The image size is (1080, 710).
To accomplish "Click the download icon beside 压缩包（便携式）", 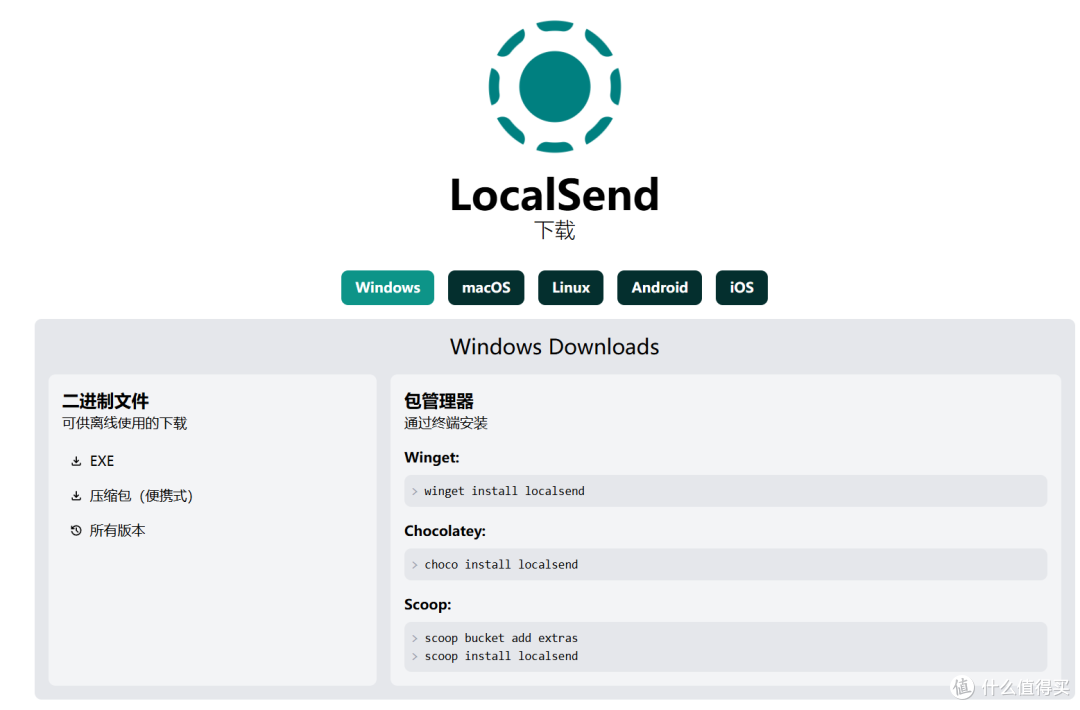I will pyautogui.click(x=76, y=495).
